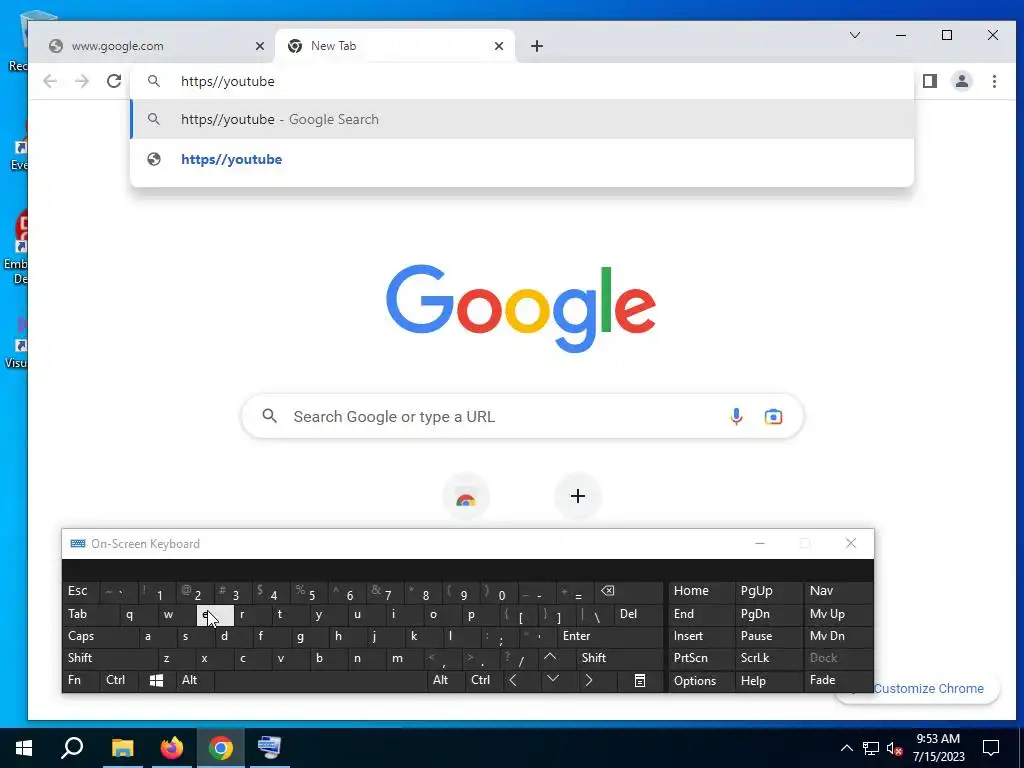Viewport: 1024px width, 768px height.
Task: Open Firefox from taskbar
Action: [x=172, y=748]
